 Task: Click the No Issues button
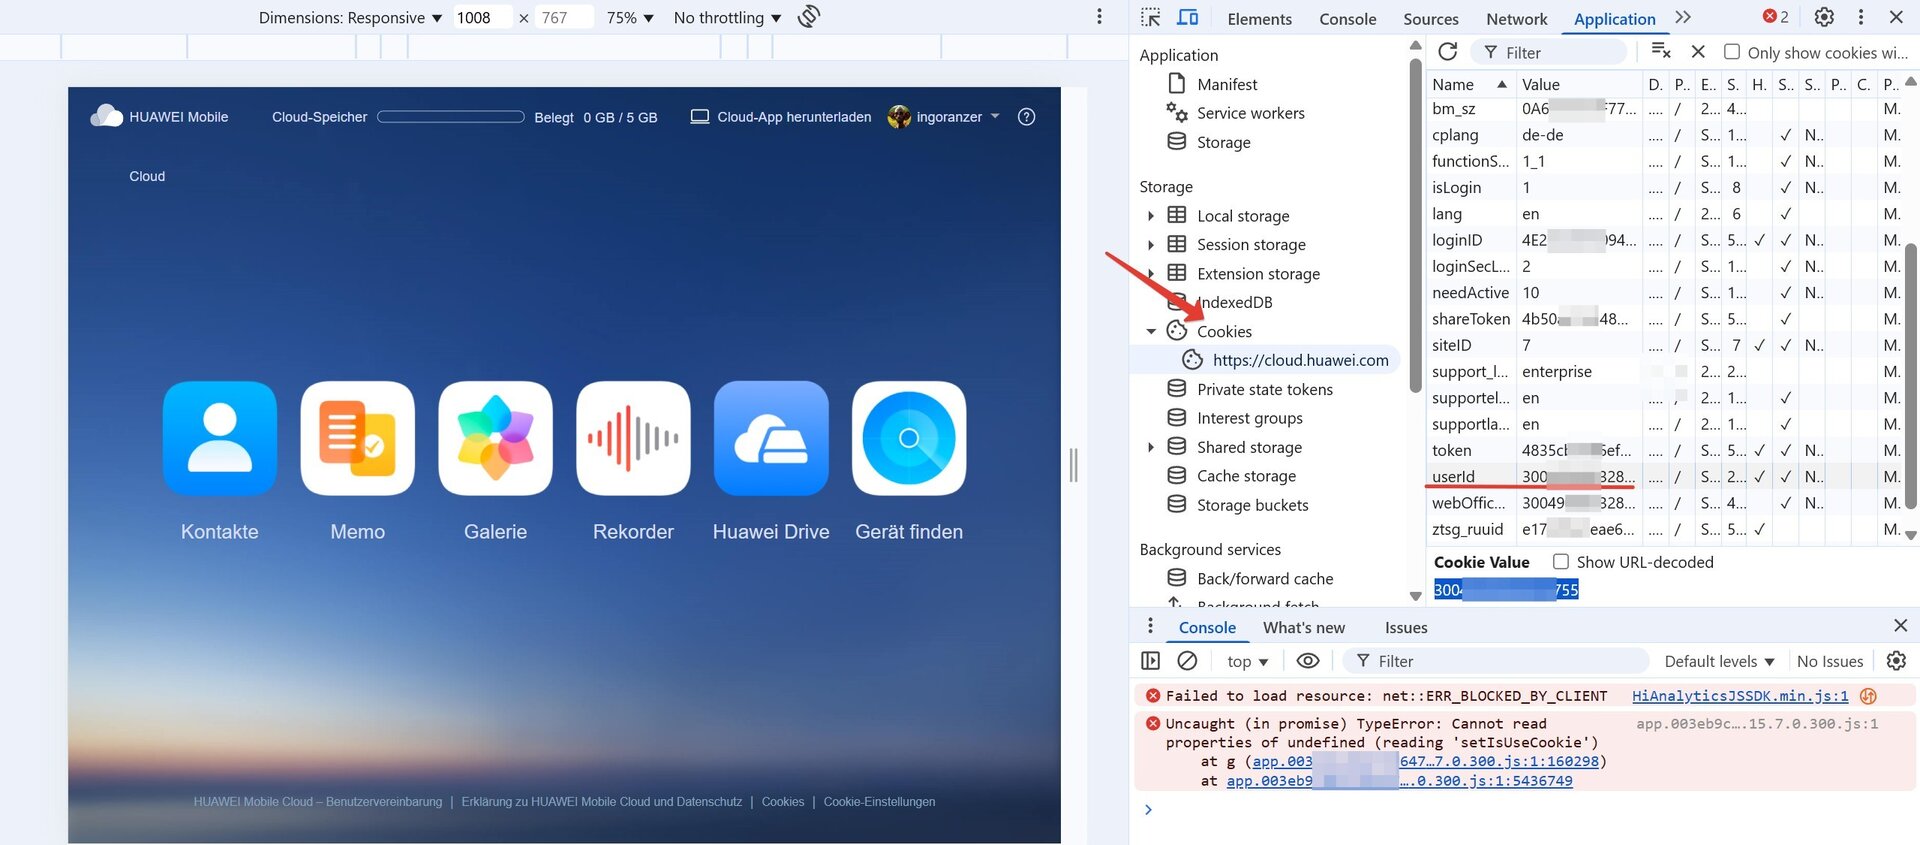pos(1830,661)
